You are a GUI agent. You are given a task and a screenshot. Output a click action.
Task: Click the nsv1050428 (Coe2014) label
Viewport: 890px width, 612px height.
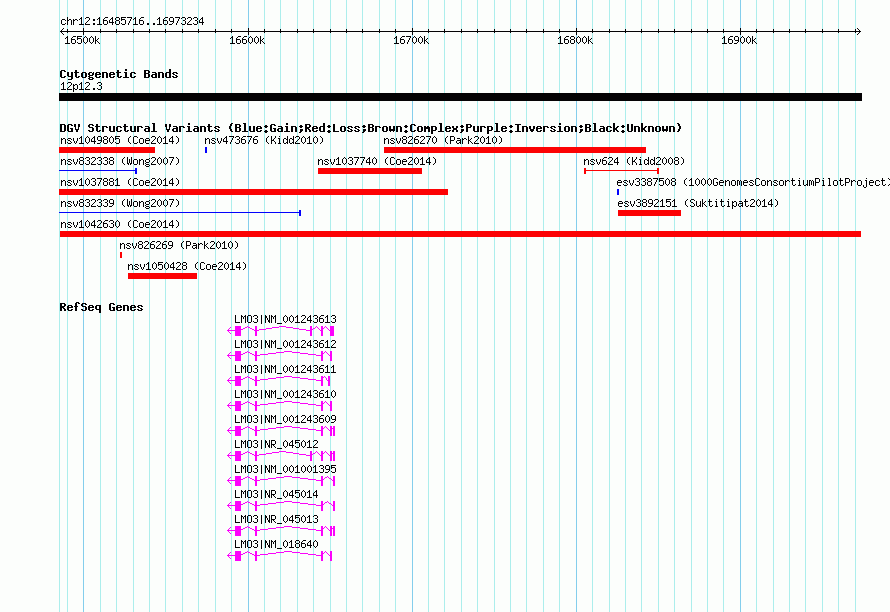pos(187,266)
